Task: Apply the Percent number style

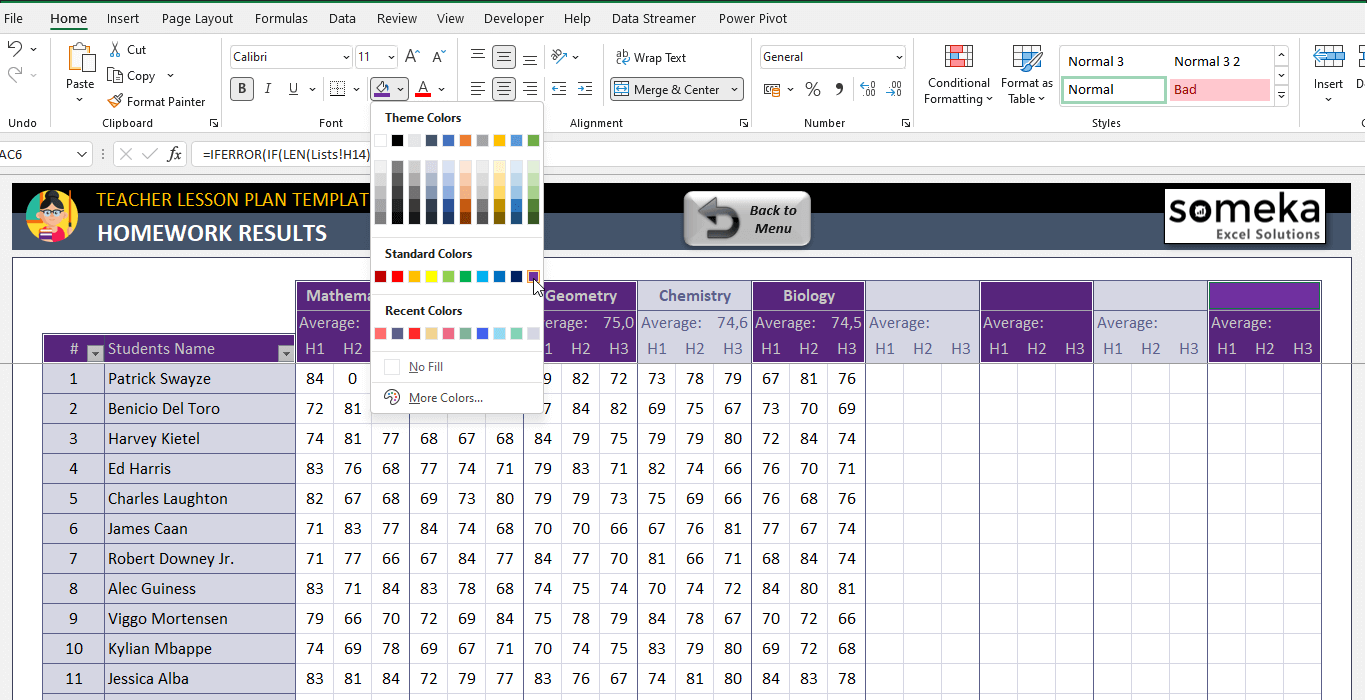Action: (x=813, y=89)
